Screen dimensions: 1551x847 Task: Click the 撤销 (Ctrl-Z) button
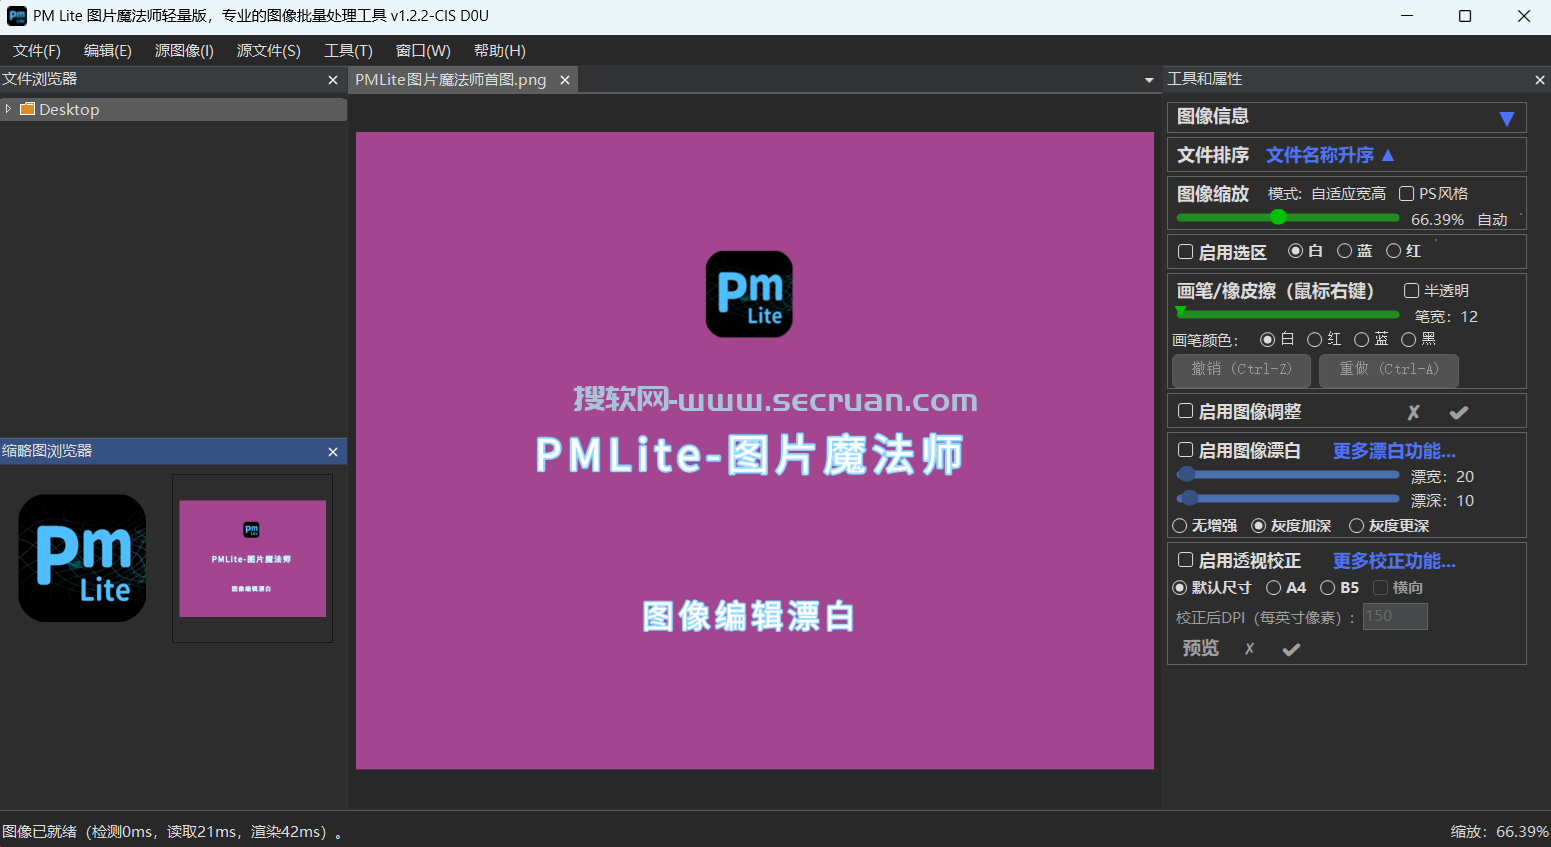(x=1241, y=370)
